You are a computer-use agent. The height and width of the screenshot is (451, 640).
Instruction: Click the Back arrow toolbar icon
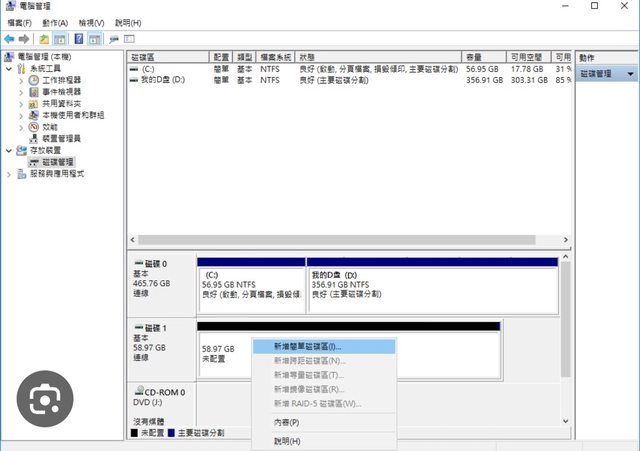tap(9, 38)
